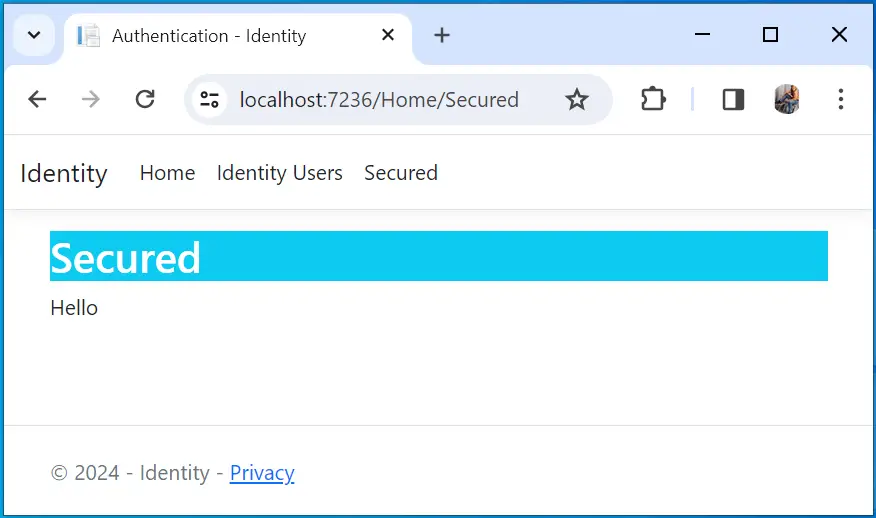Expand the tab search dropdown chevron
This screenshot has width=876, height=518.
pyautogui.click(x=34, y=35)
